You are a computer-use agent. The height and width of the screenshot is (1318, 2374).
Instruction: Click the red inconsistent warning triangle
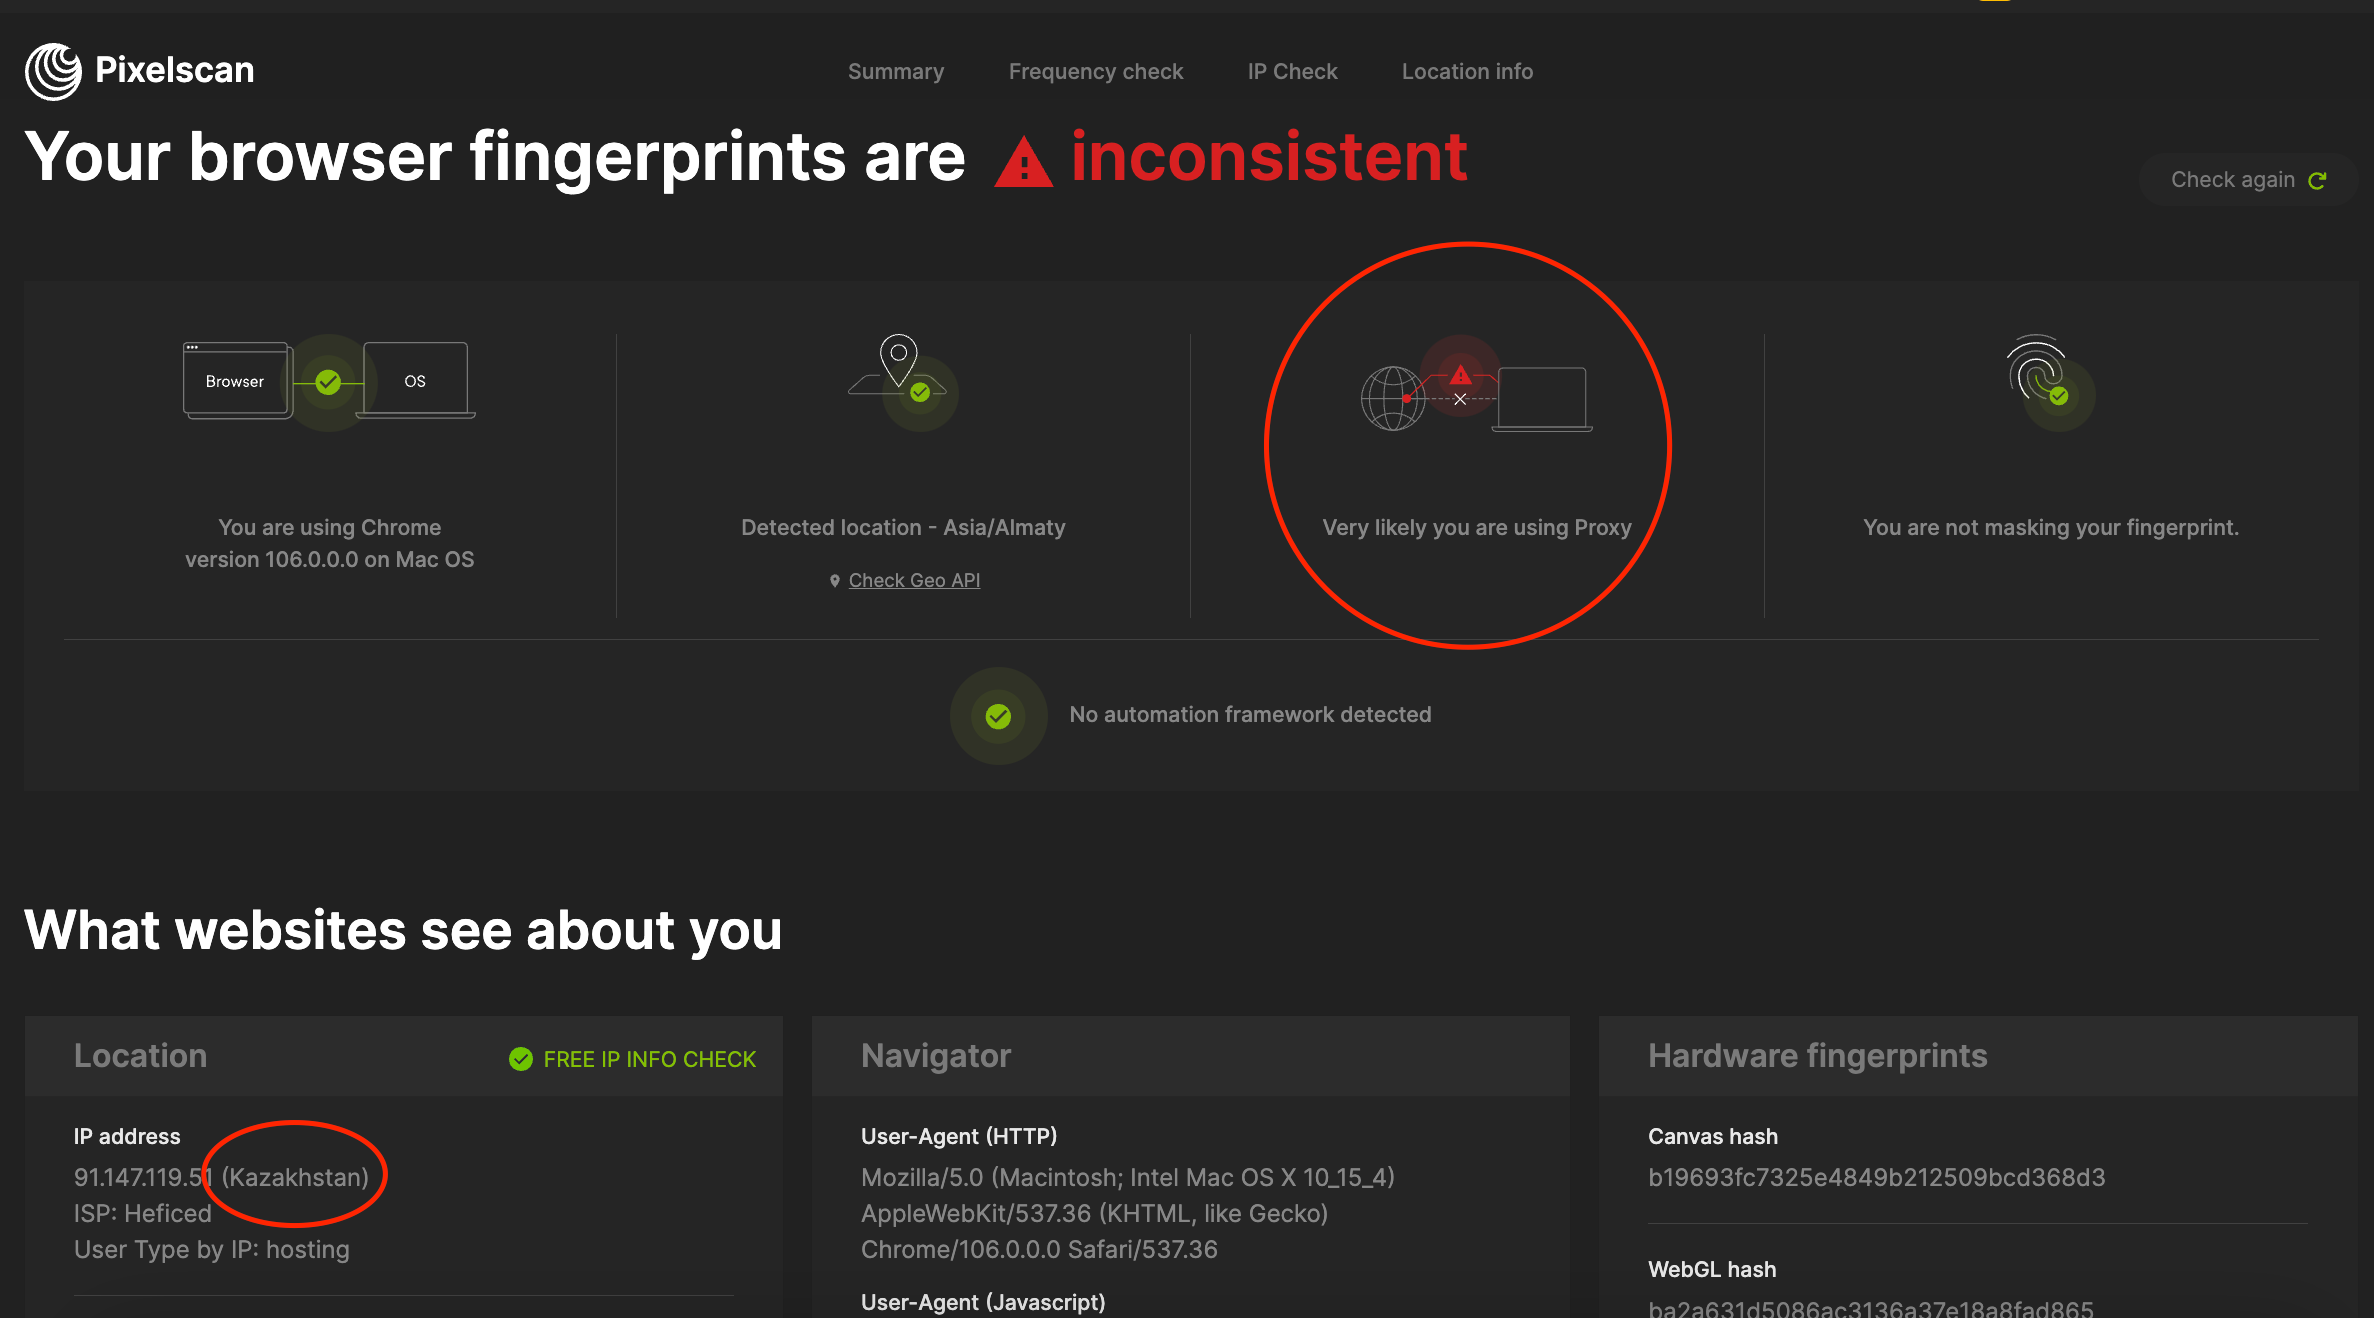point(1023,164)
